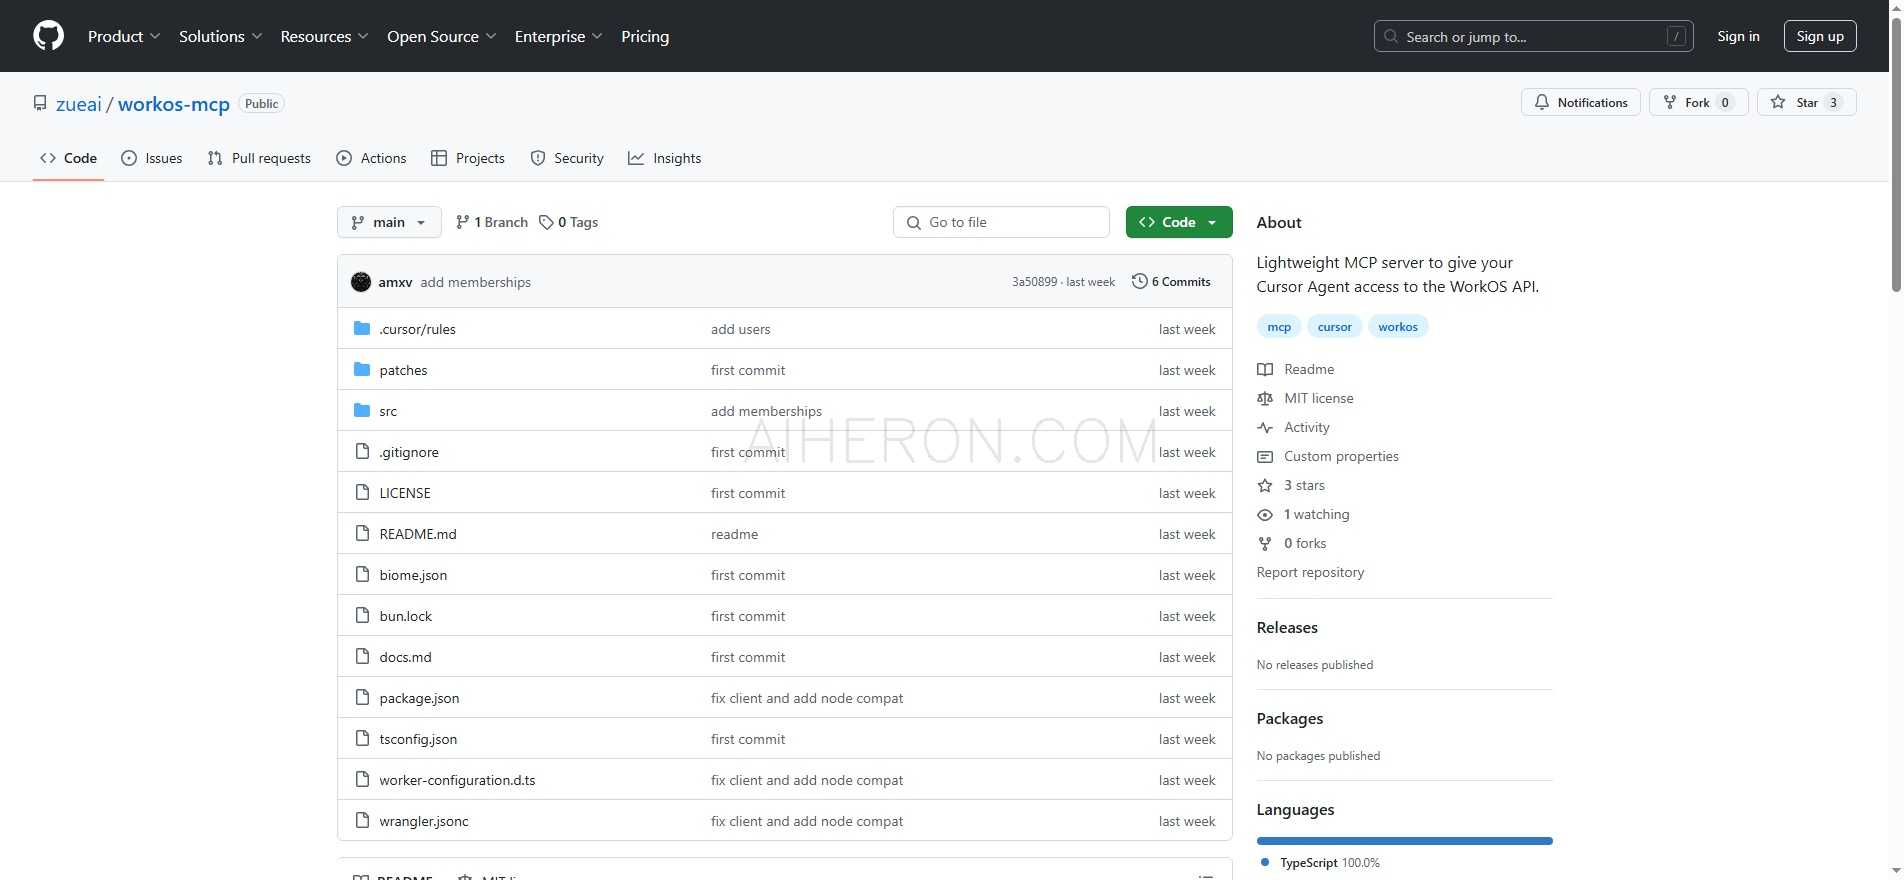The width and height of the screenshot is (1904, 880).
Task: Switch to the Actions tab
Action: [x=371, y=158]
